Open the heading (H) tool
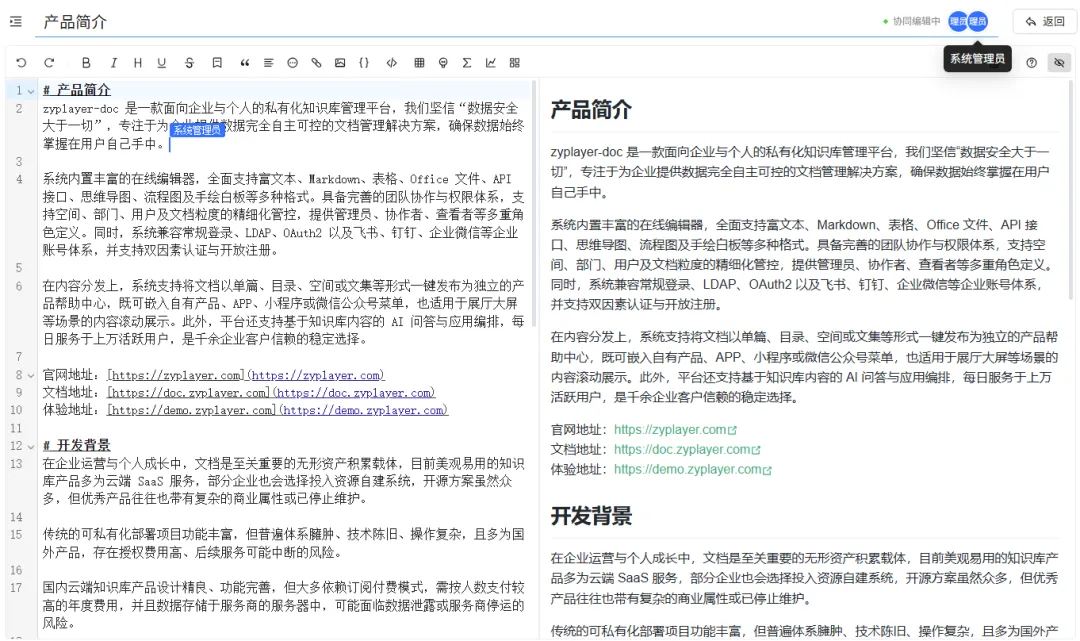 (138, 63)
